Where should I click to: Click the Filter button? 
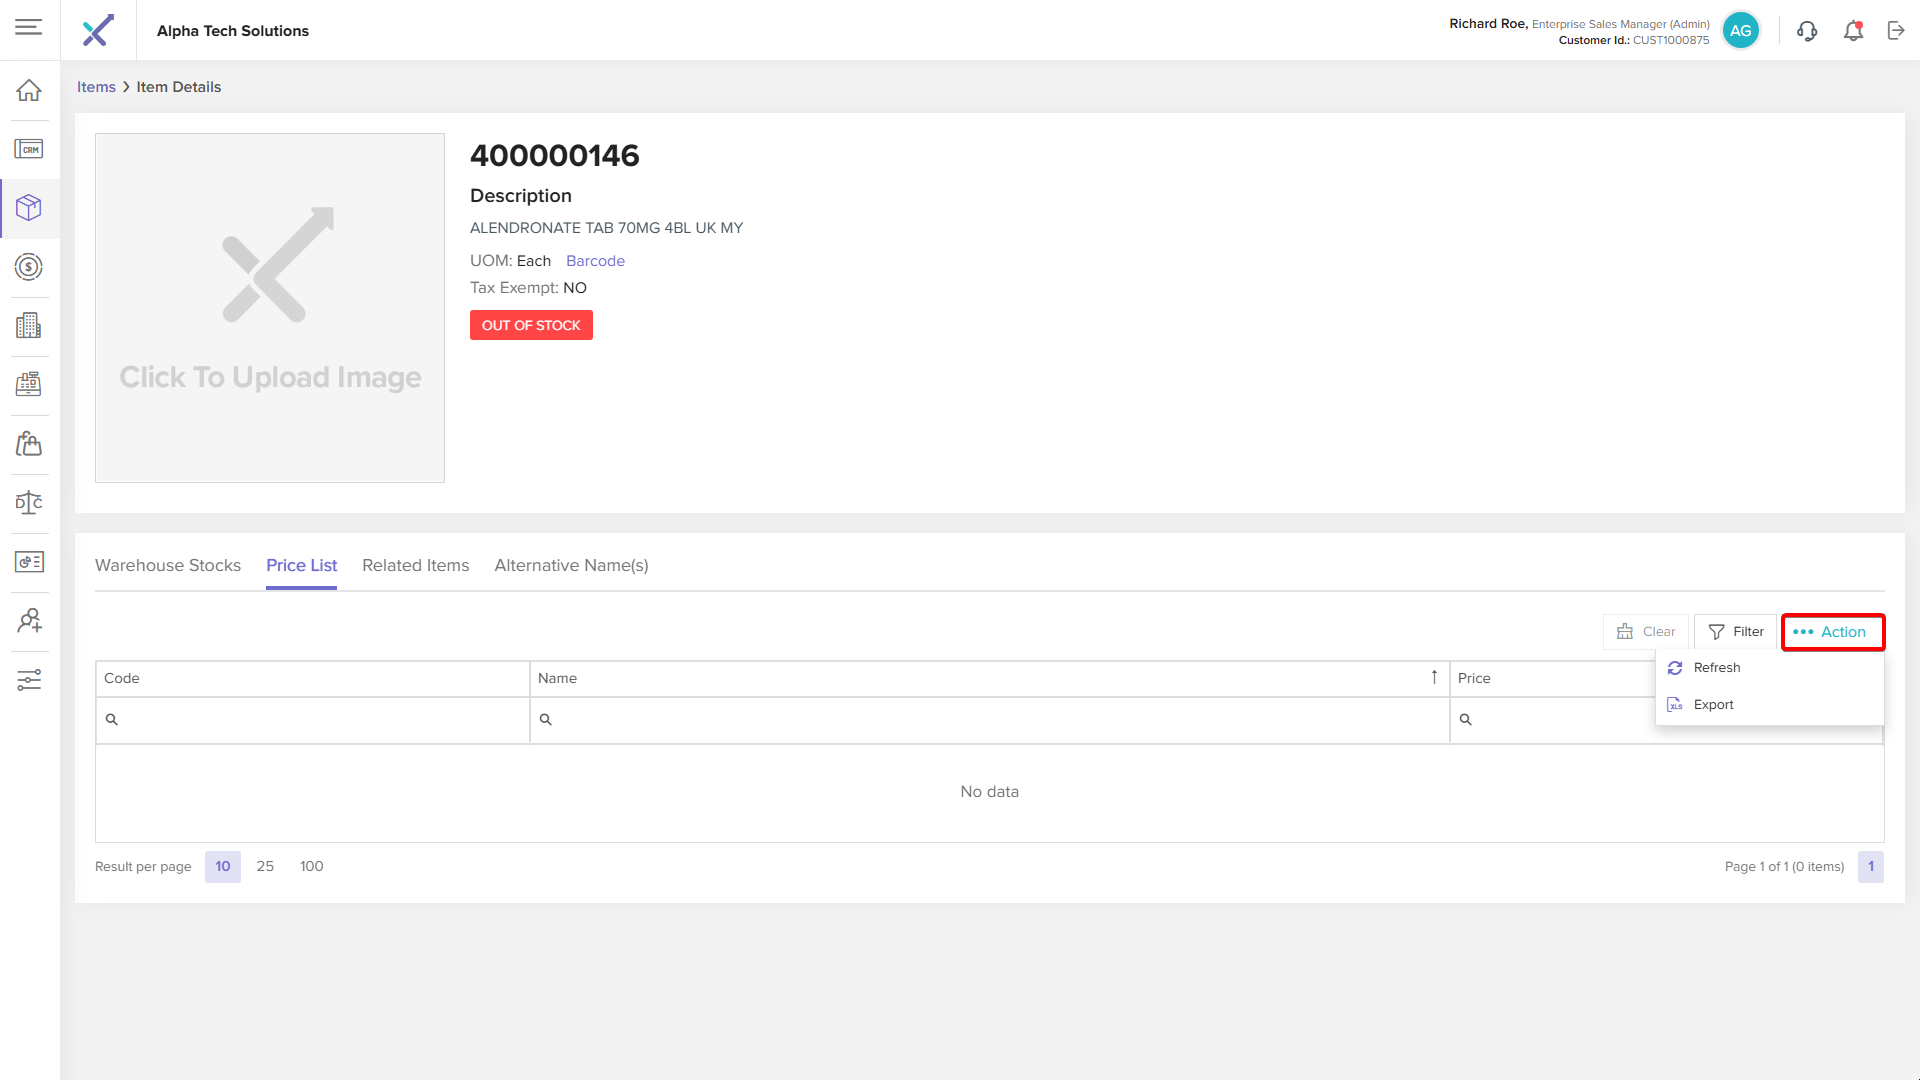point(1735,632)
